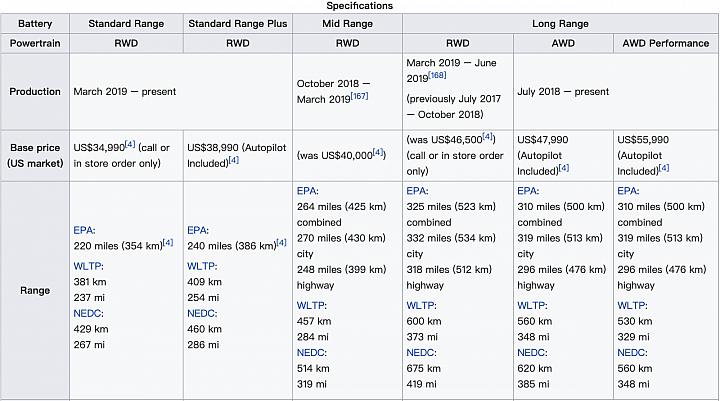Click the 'July 2018 — present' production cell
This screenshot has width=720, height=401.
(616, 91)
